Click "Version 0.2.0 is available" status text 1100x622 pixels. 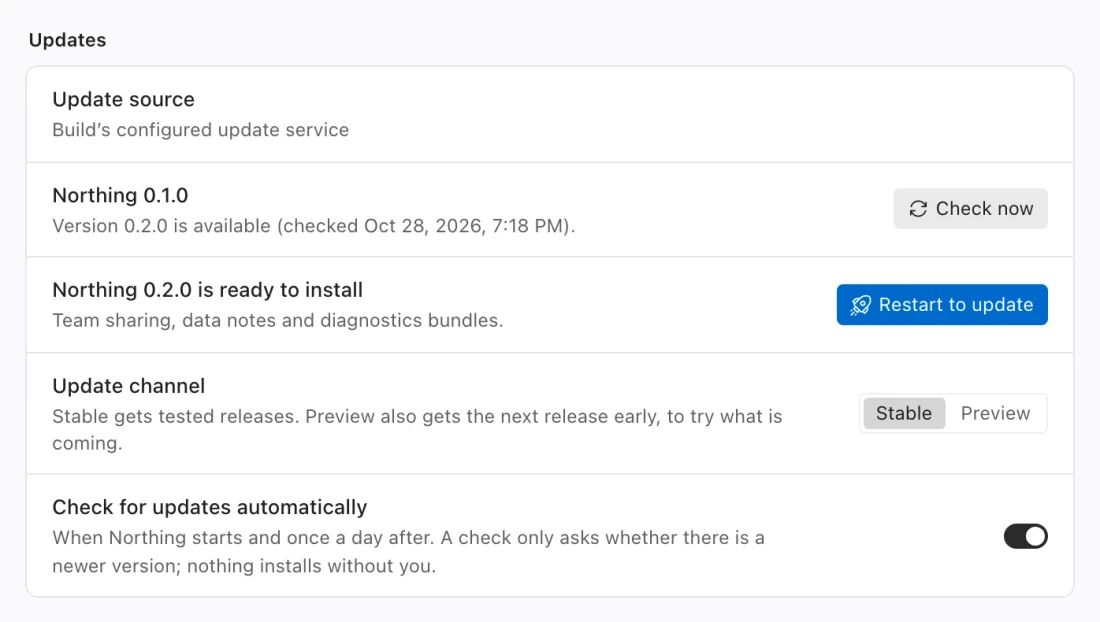[314, 227]
